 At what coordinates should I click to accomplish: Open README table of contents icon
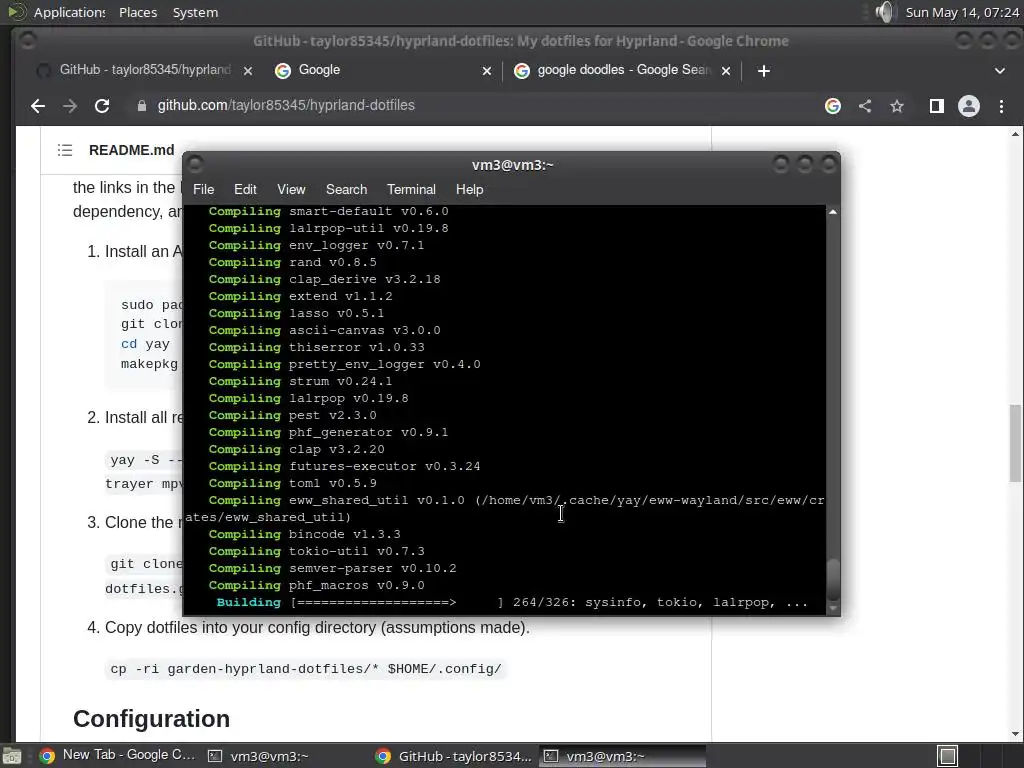[65, 150]
